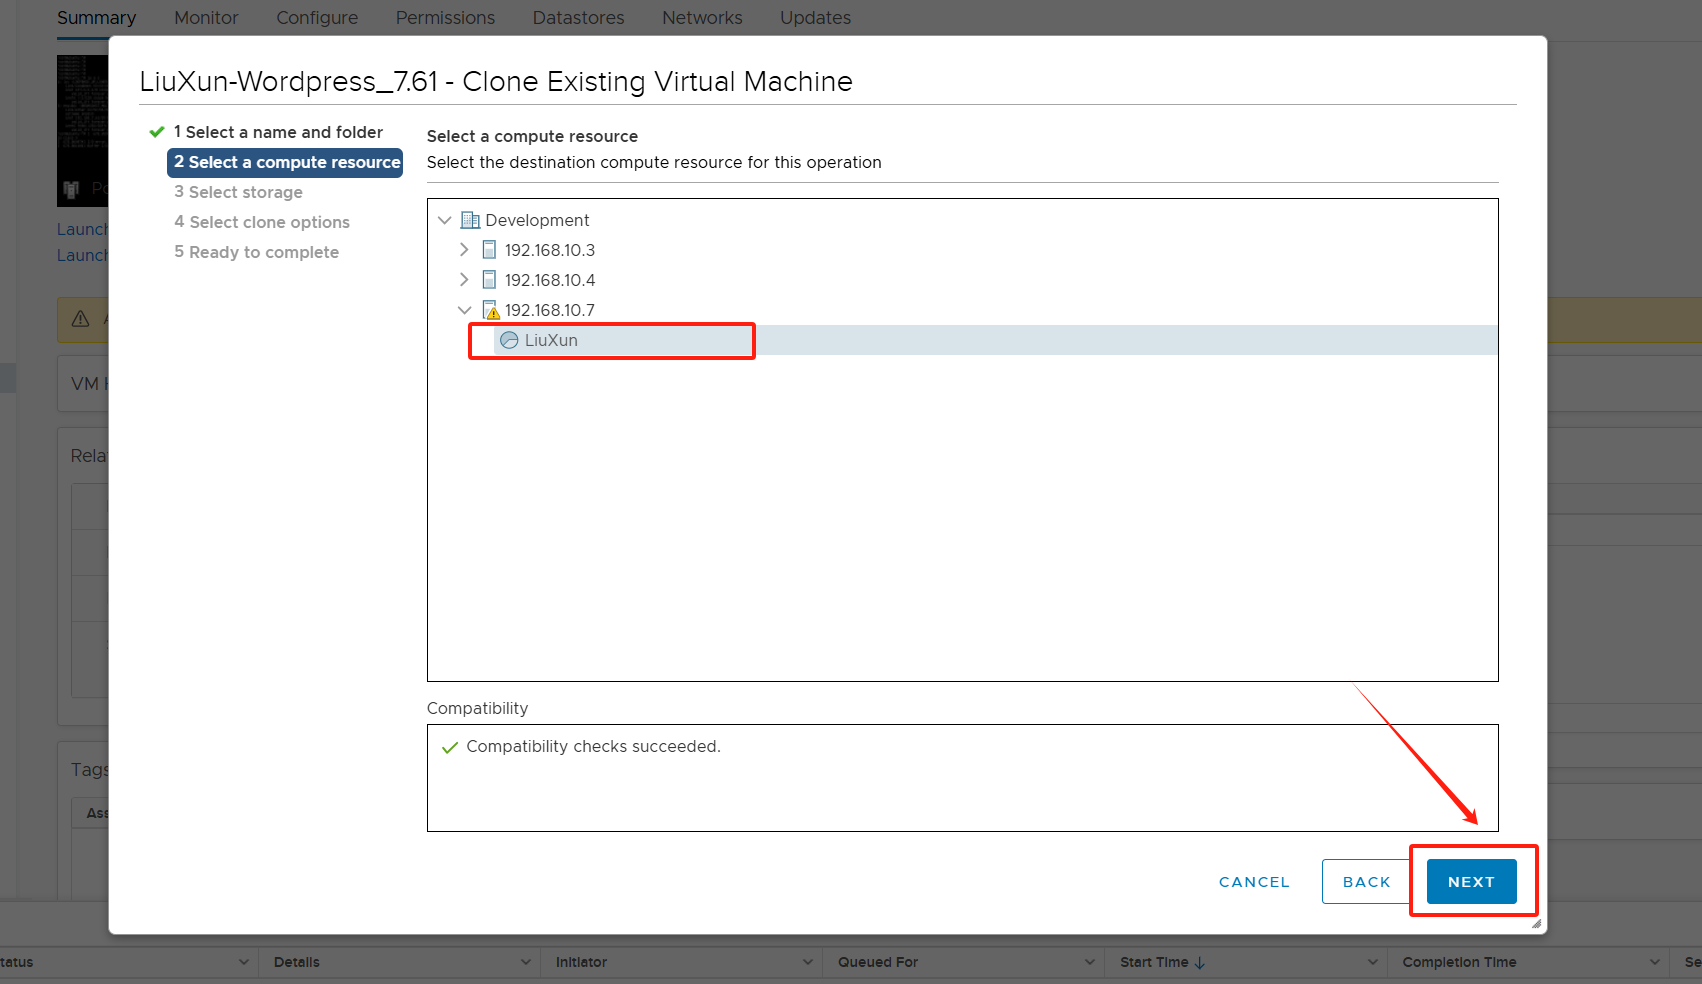Click CANCEL to close the wizard
Screen dimensions: 1702x984
coord(1254,882)
